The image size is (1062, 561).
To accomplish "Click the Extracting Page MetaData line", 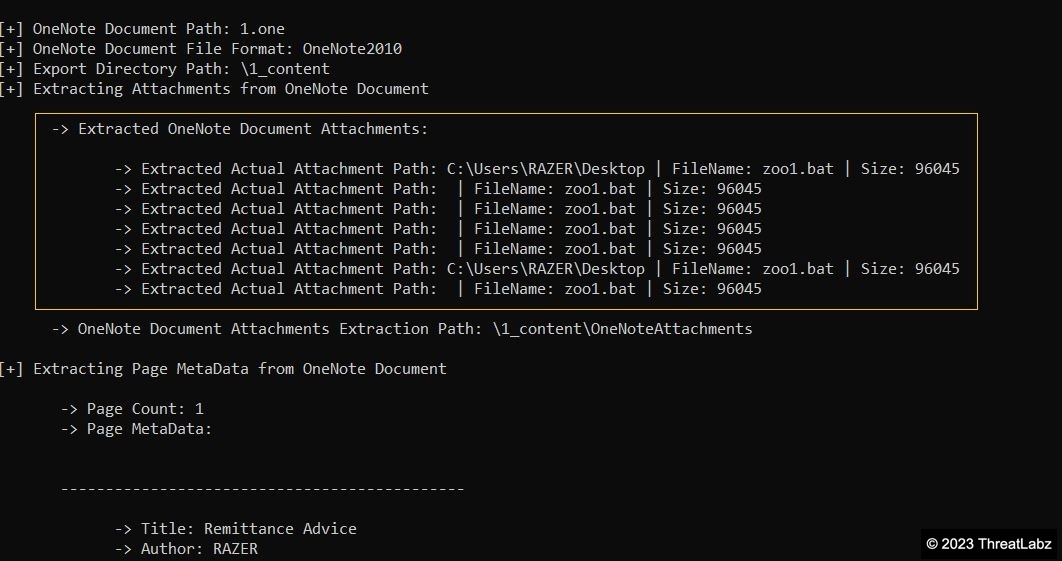I will click(240, 369).
